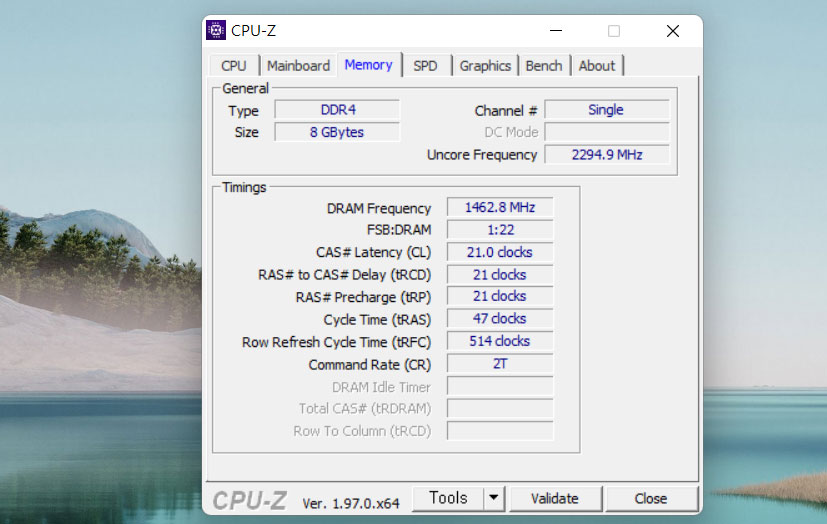Click the RAS# Precharge (tRP) value field
This screenshot has width=827, height=524.
tap(500, 296)
